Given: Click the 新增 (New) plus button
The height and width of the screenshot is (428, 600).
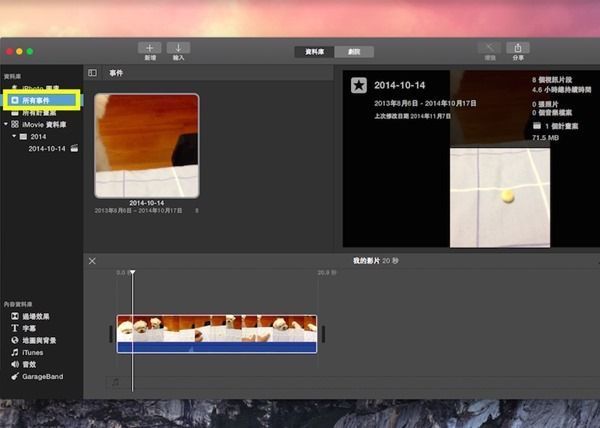Looking at the screenshot, I should tap(150, 48).
